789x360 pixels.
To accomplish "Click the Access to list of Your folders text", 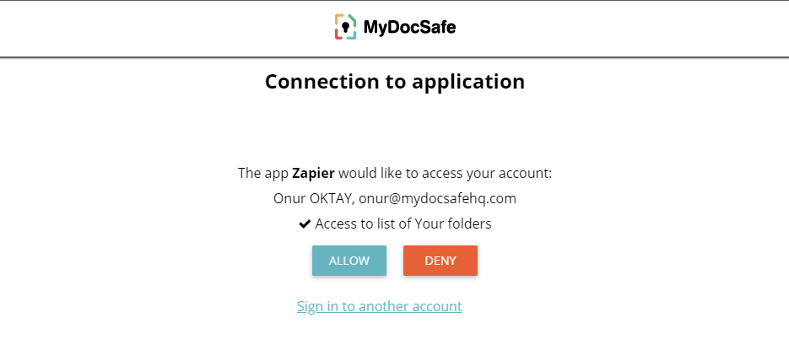I will pyautogui.click(x=403, y=224).
